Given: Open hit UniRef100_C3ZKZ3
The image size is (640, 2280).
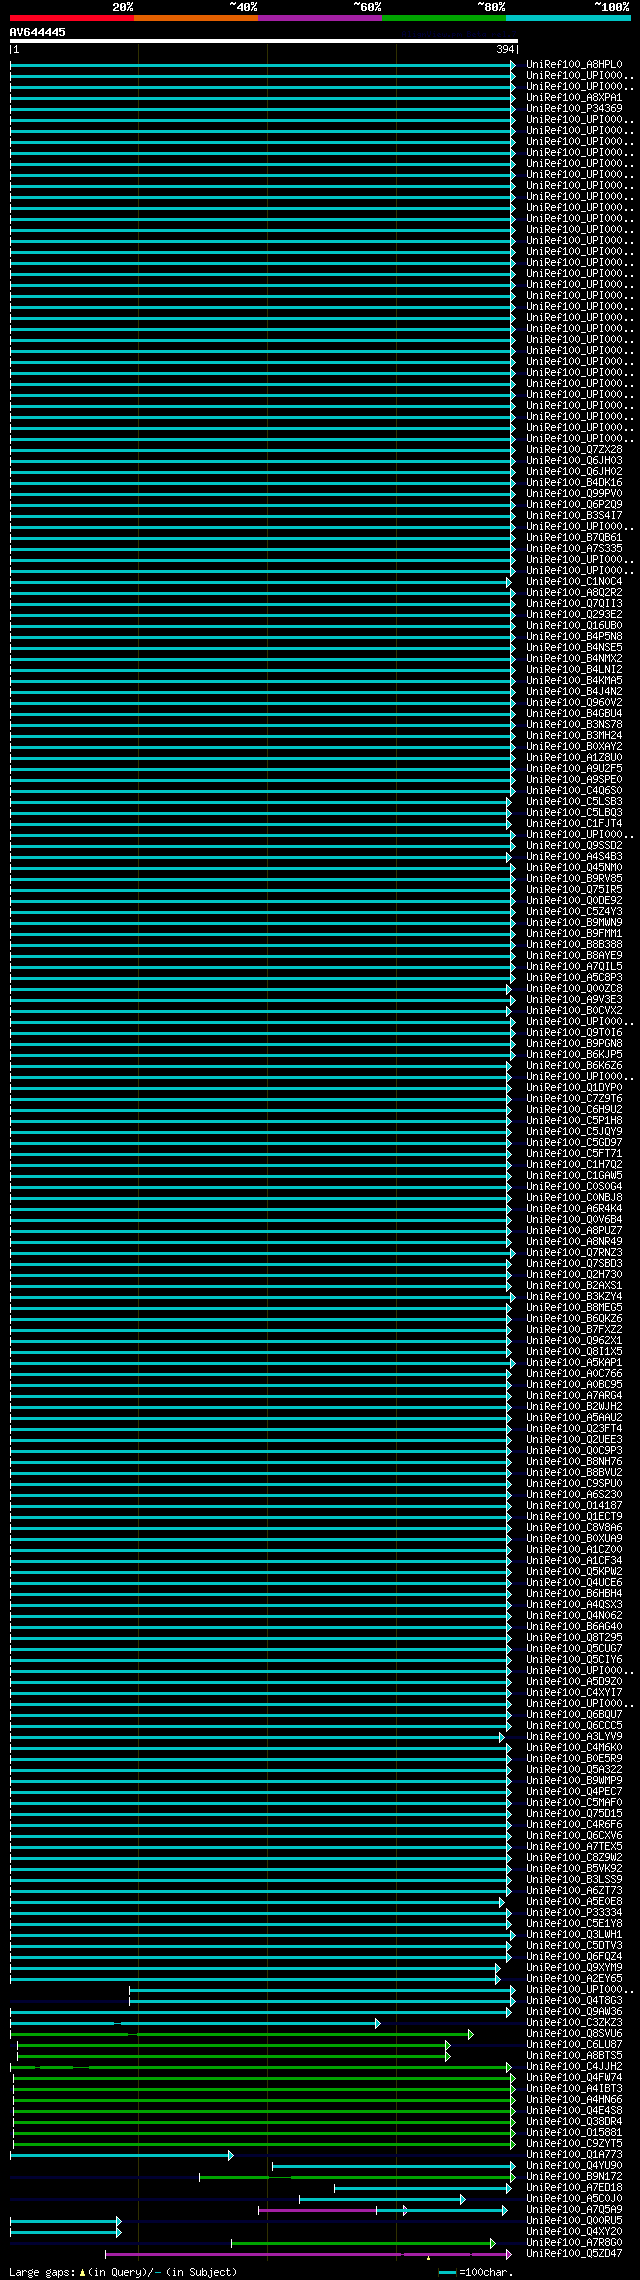Looking at the screenshot, I should (x=574, y=2023).
